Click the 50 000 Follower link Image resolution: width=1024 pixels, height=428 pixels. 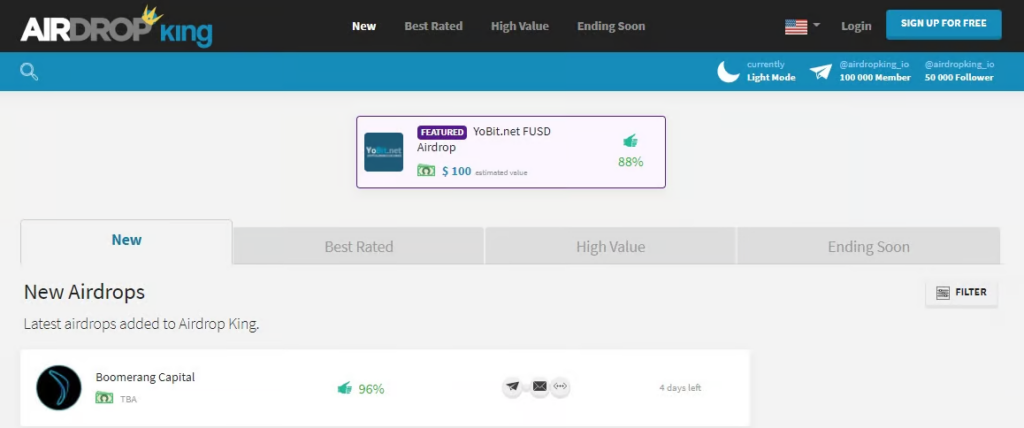coord(959,77)
